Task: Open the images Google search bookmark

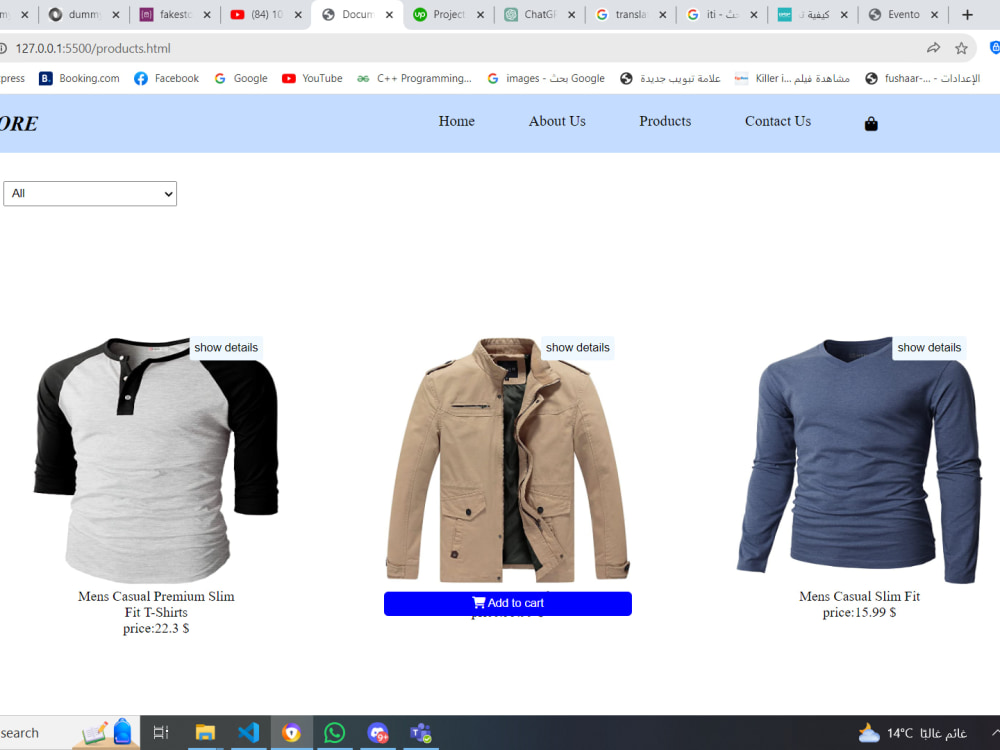Action: (546, 78)
